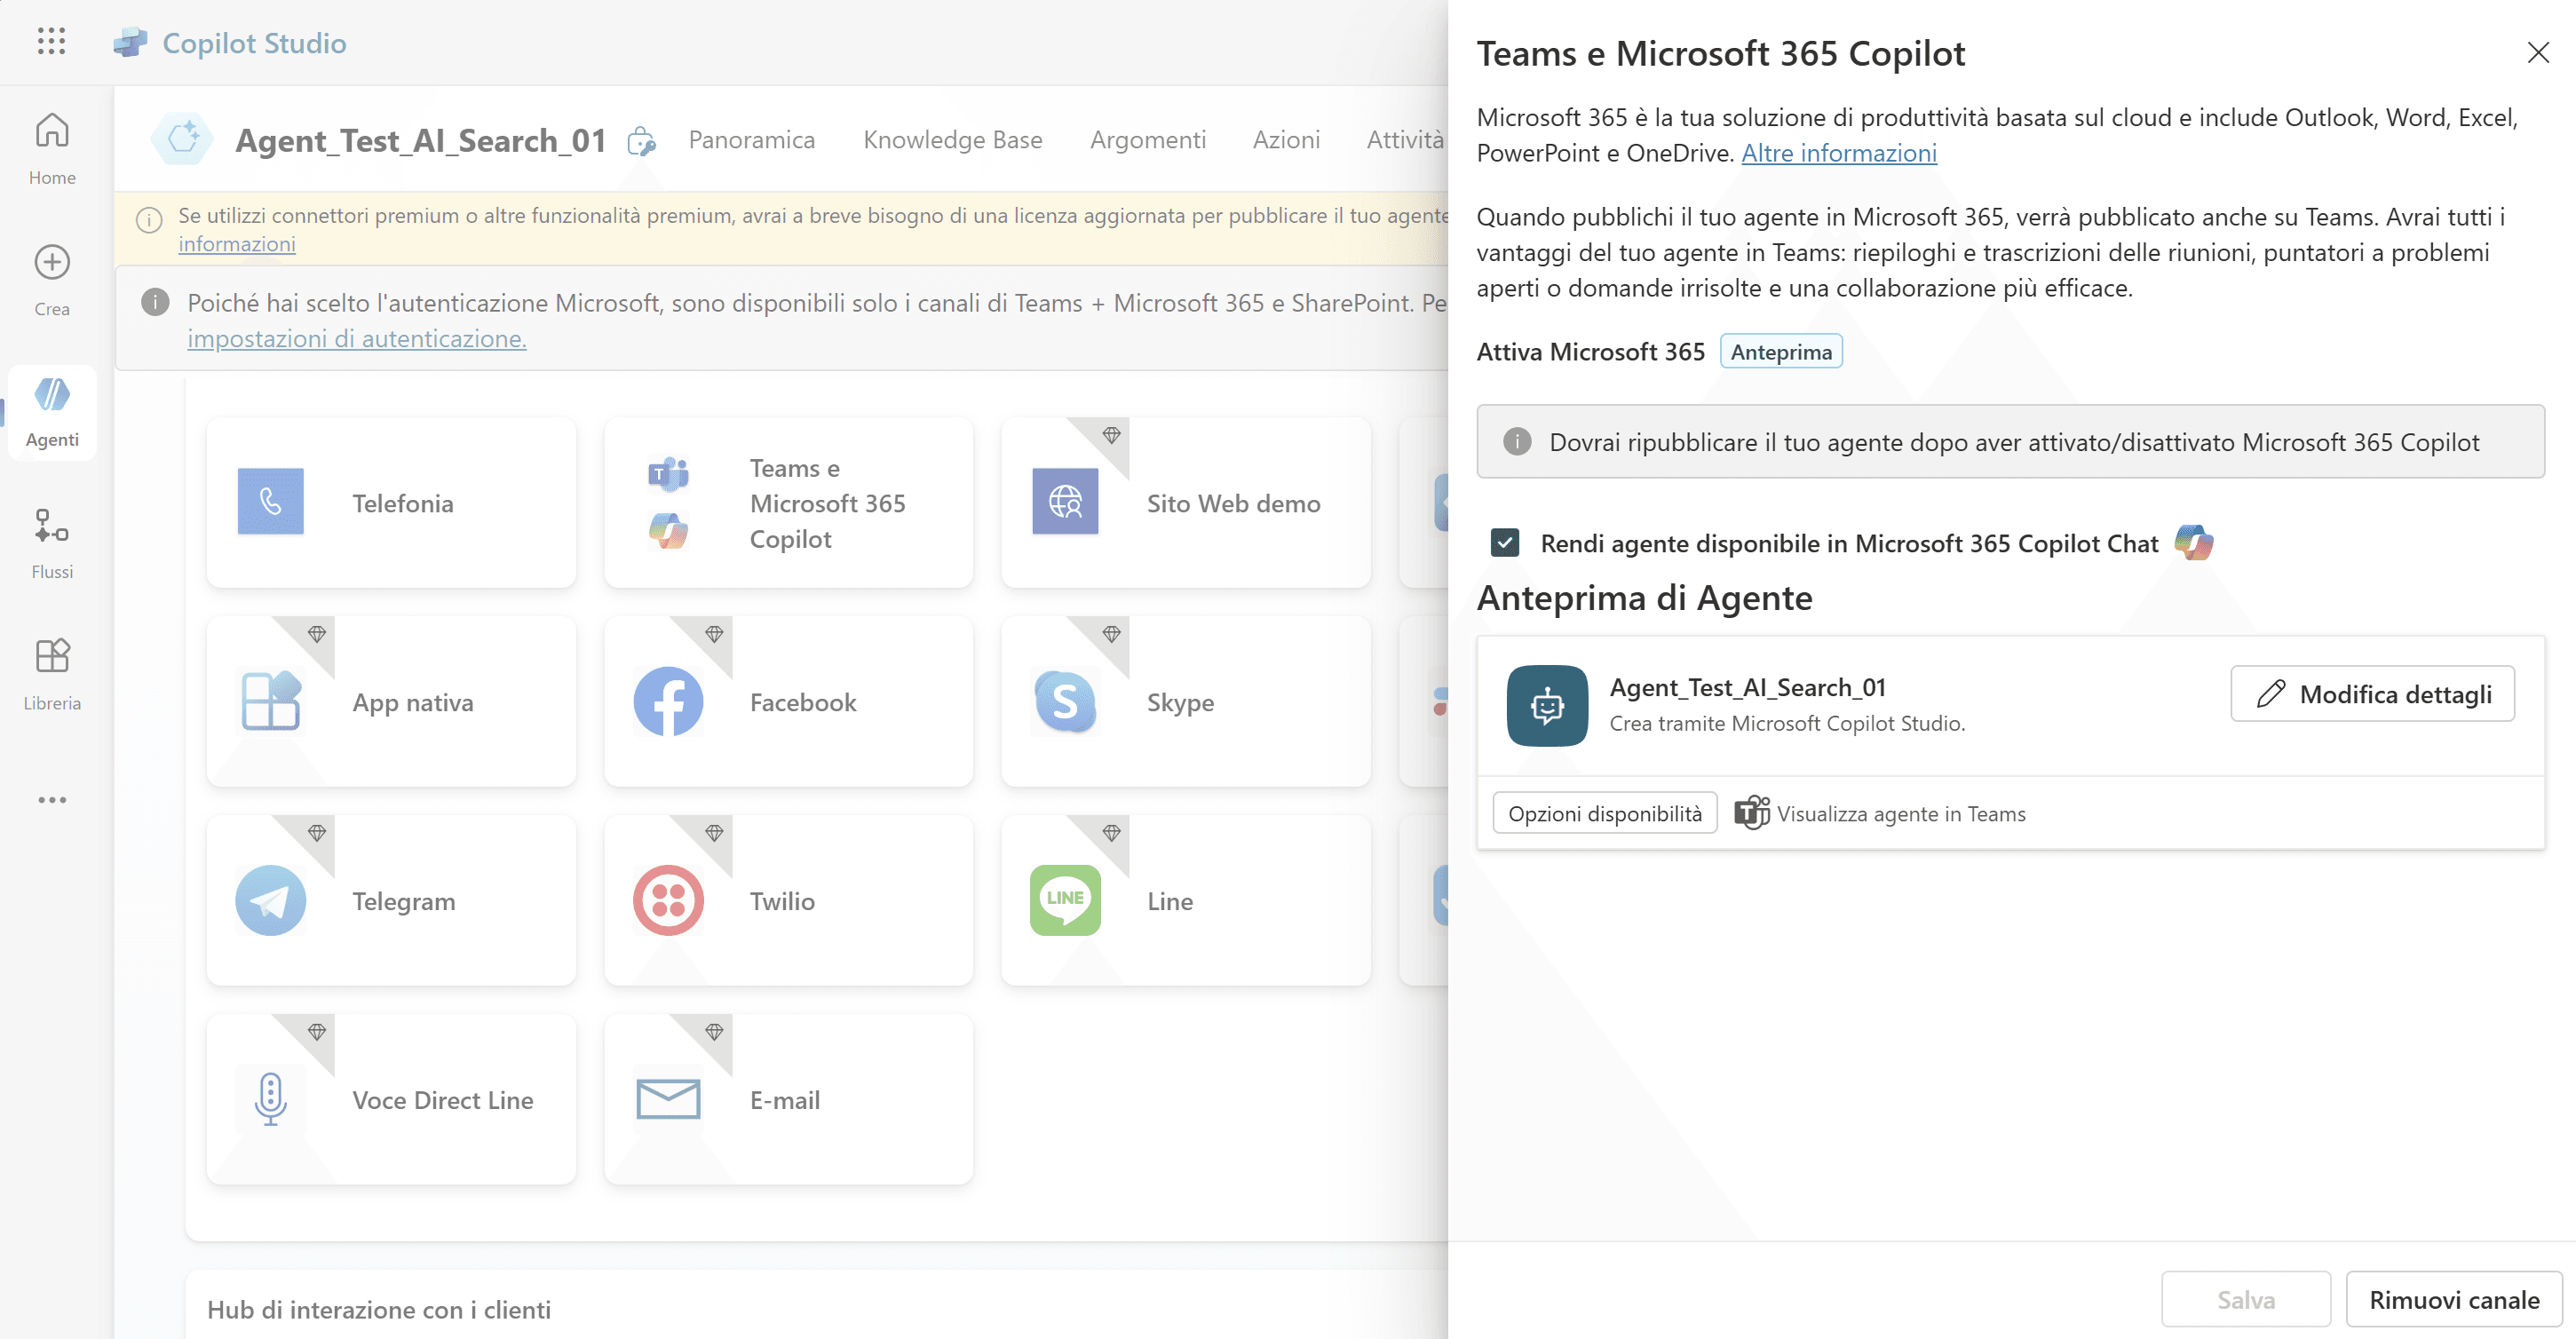Click the icon next to the agent name heading

(641, 141)
